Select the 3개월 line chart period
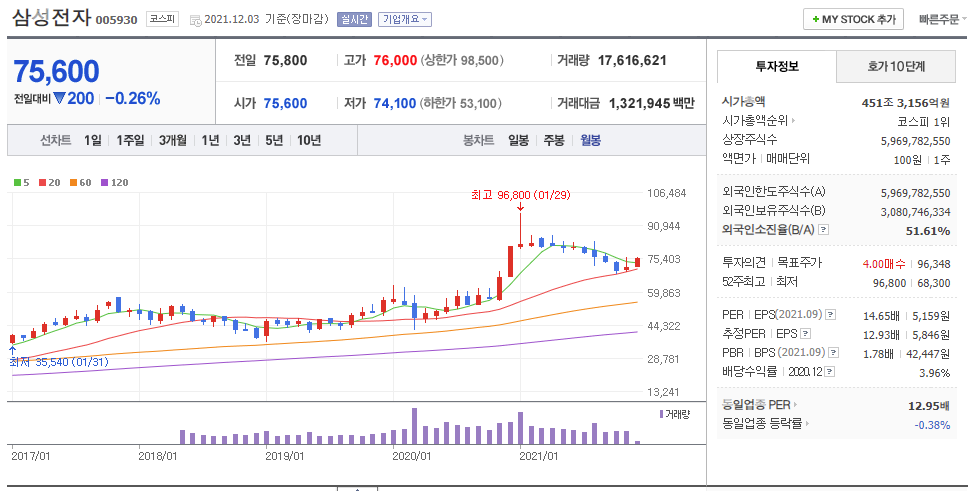Image resolution: width=970 pixels, height=491 pixels. pos(173,140)
